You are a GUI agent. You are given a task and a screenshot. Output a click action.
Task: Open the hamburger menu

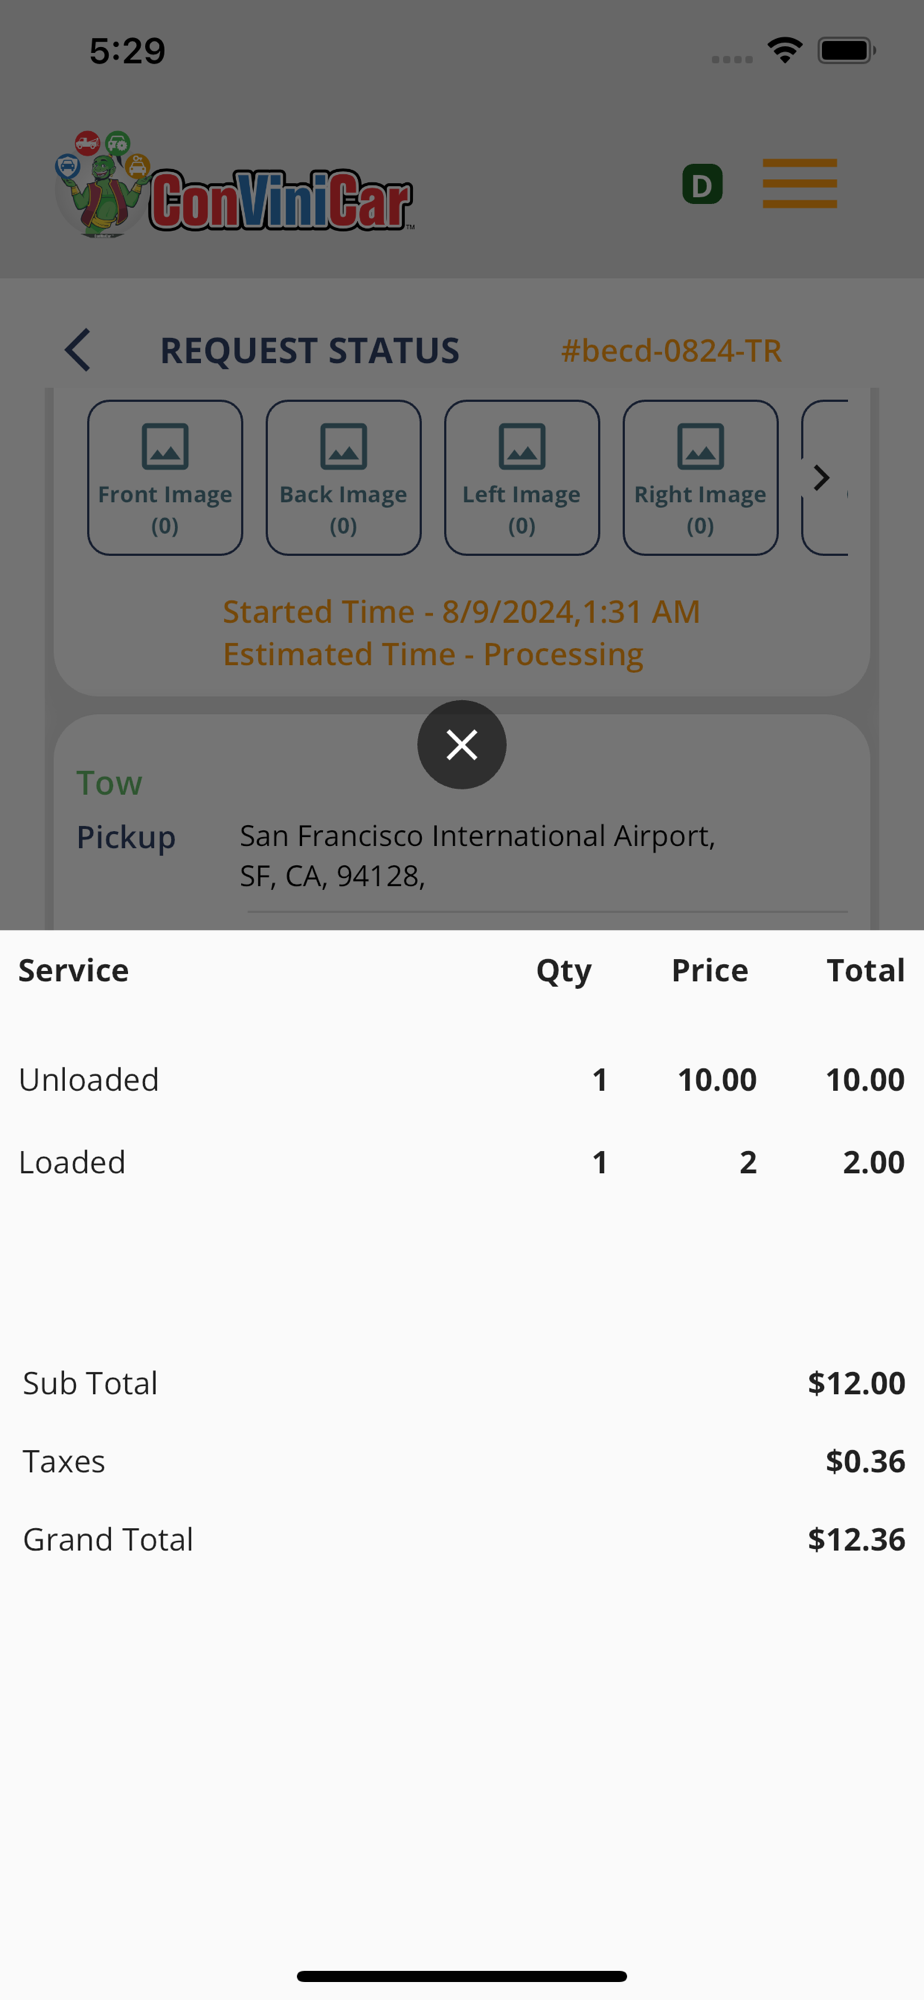(799, 184)
